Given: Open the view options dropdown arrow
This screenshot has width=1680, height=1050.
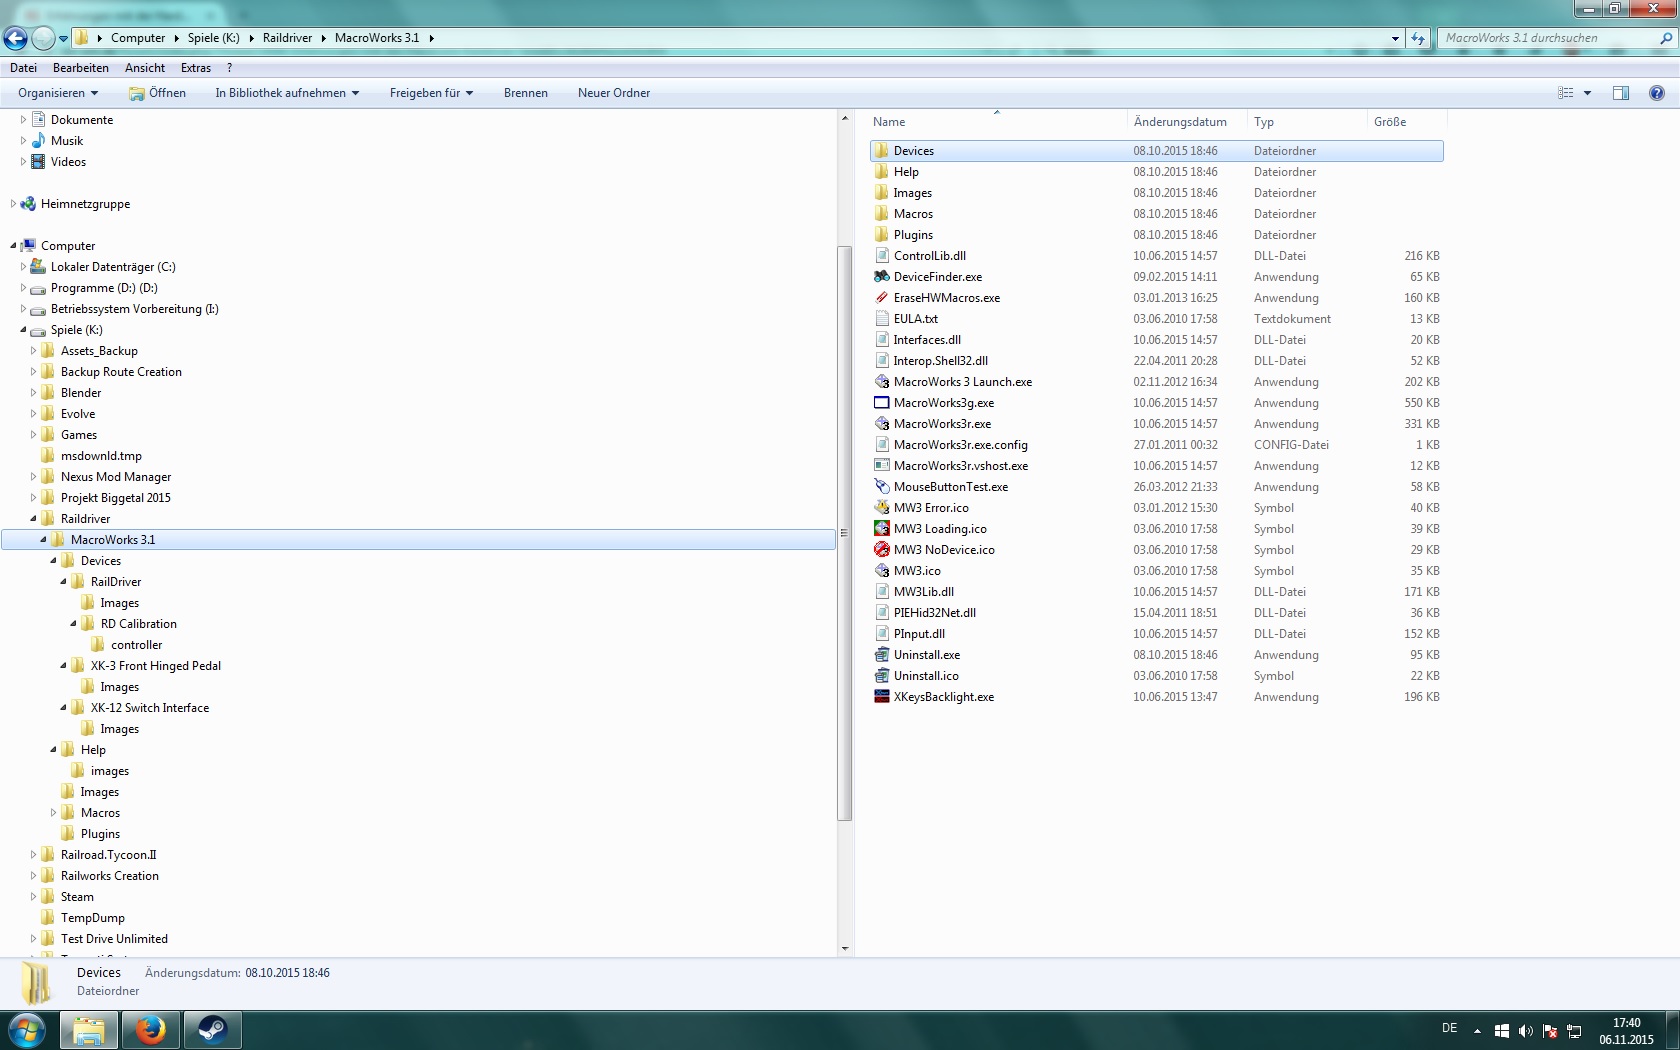Looking at the screenshot, I should [1587, 93].
